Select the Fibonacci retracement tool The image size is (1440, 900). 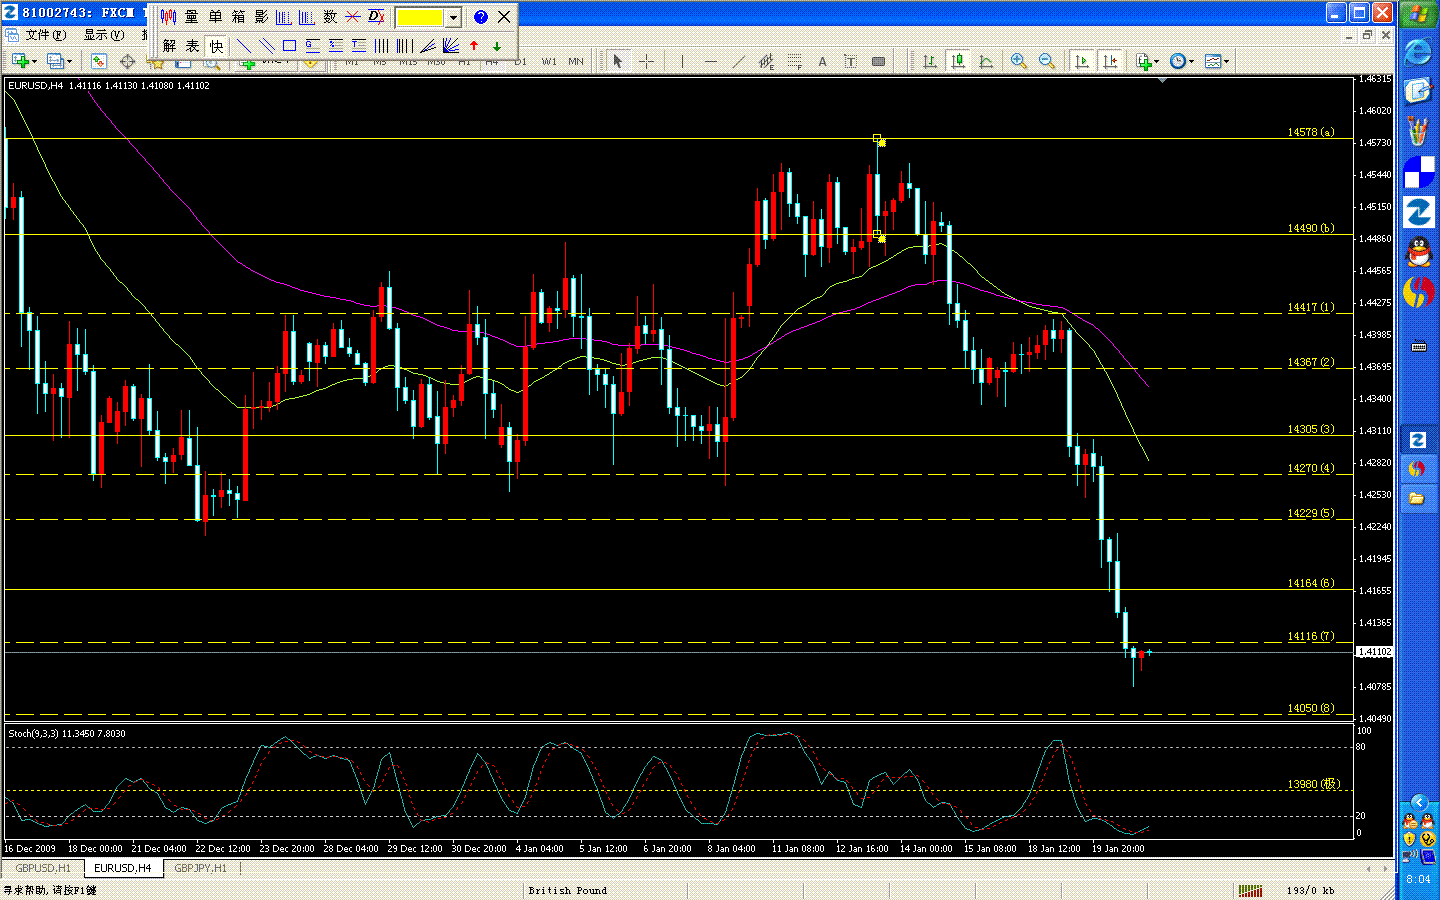(794, 61)
